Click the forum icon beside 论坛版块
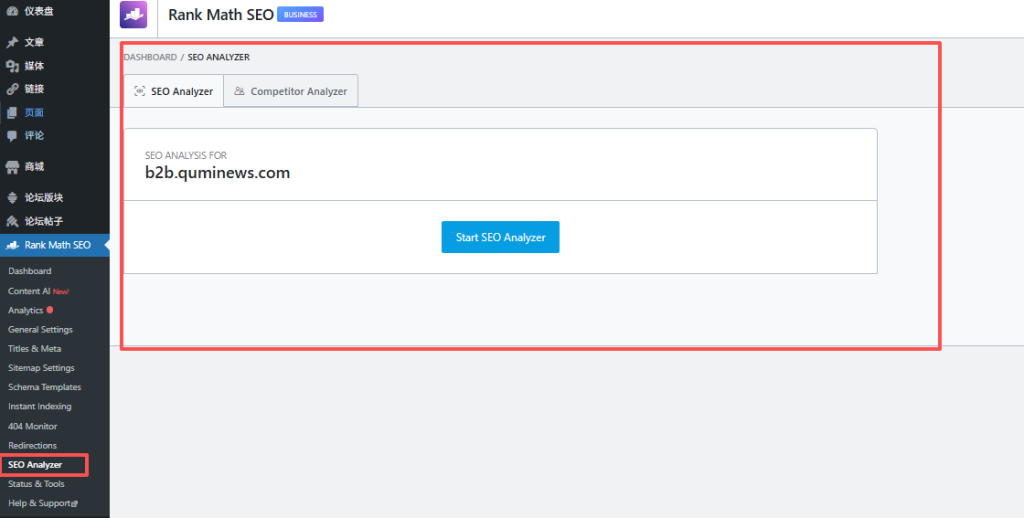The width and height of the screenshot is (1024, 518). [x=12, y=198]
